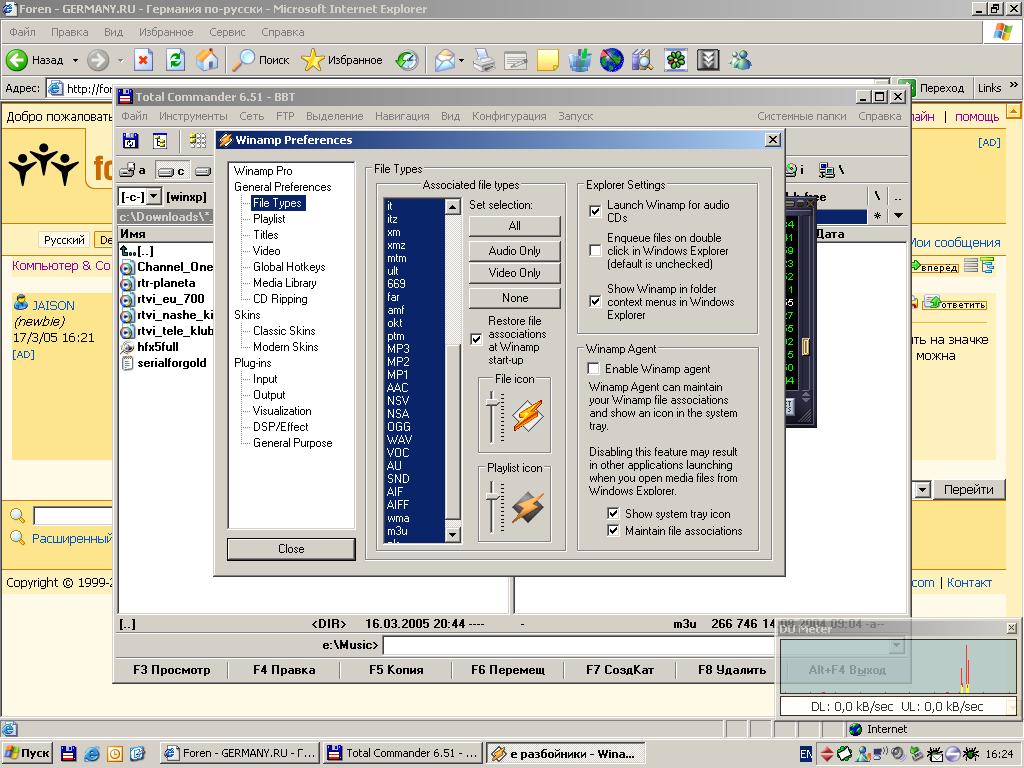
Task: Open Избранное favorites panel
Action: tap(342, 60)
